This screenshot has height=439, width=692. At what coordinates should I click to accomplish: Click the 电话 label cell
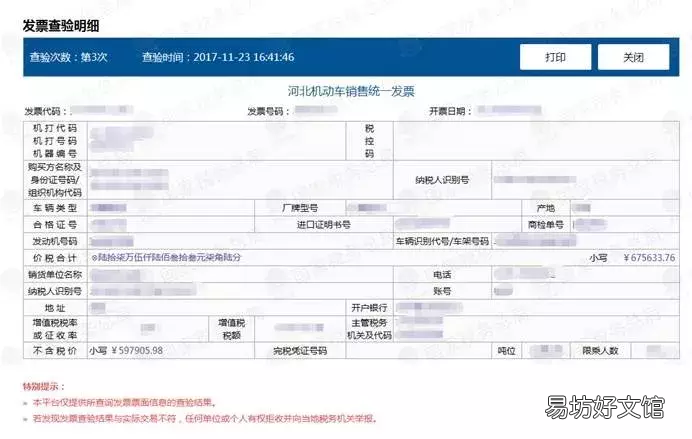point(442,274)
